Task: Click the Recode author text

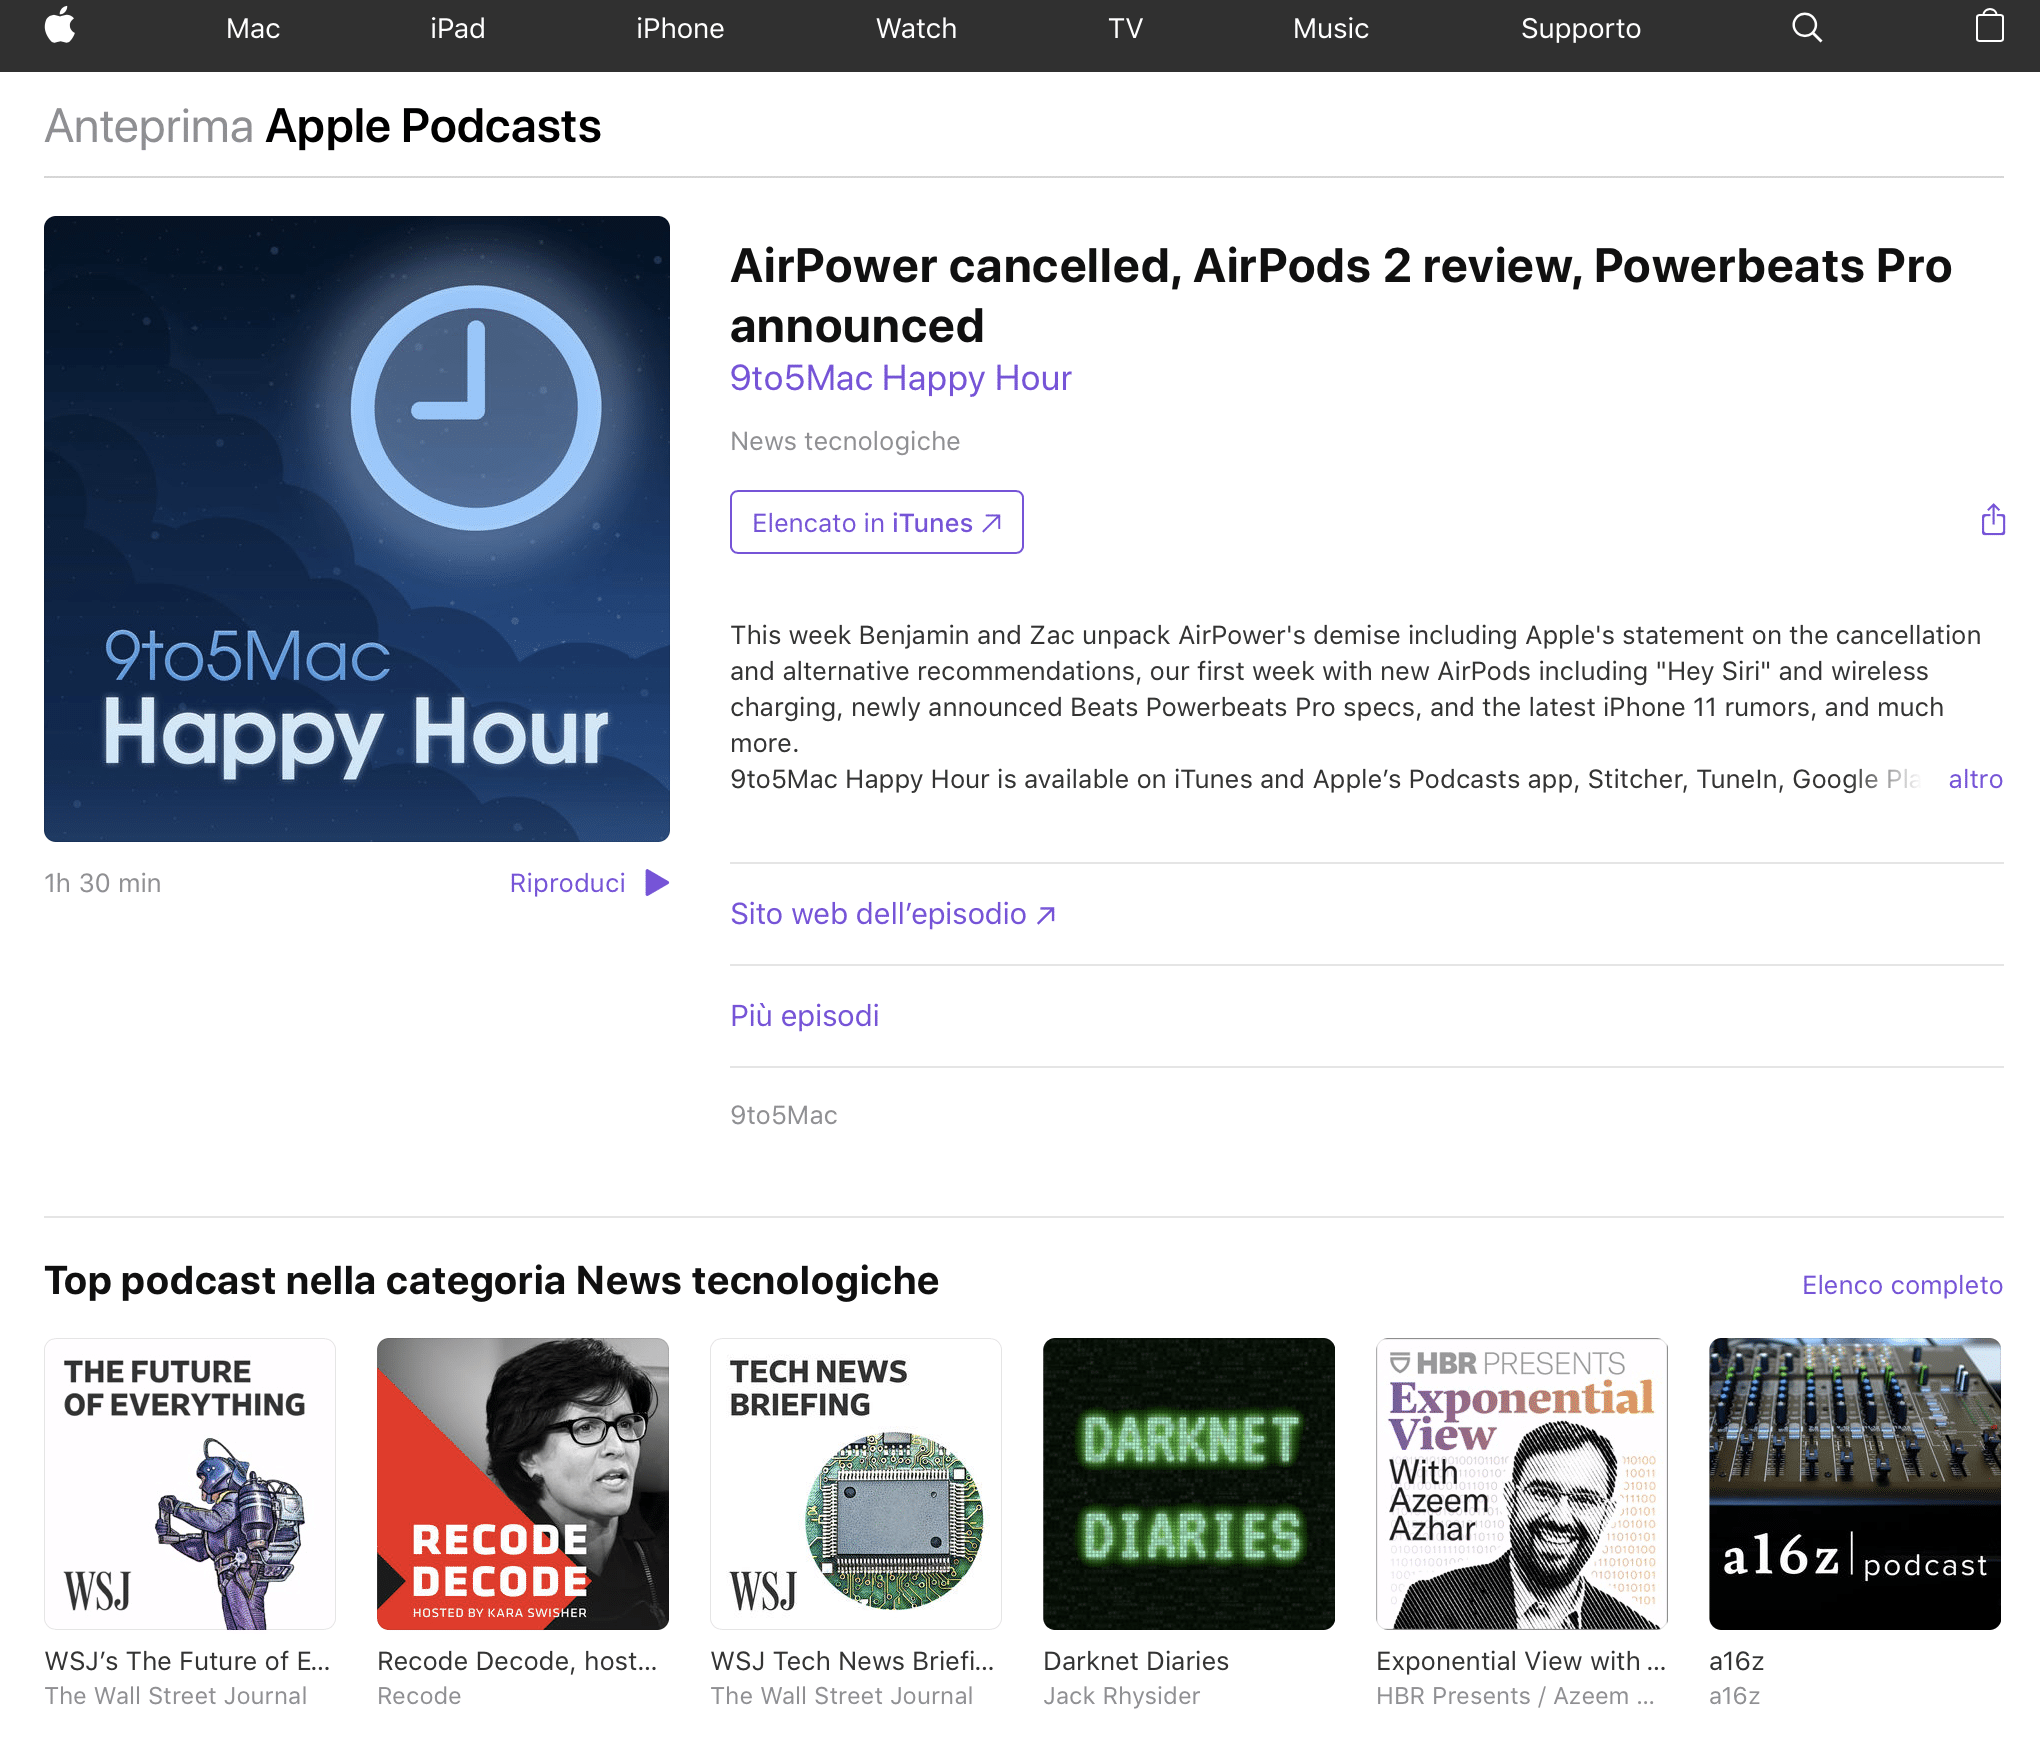Action: (419, 1696)
